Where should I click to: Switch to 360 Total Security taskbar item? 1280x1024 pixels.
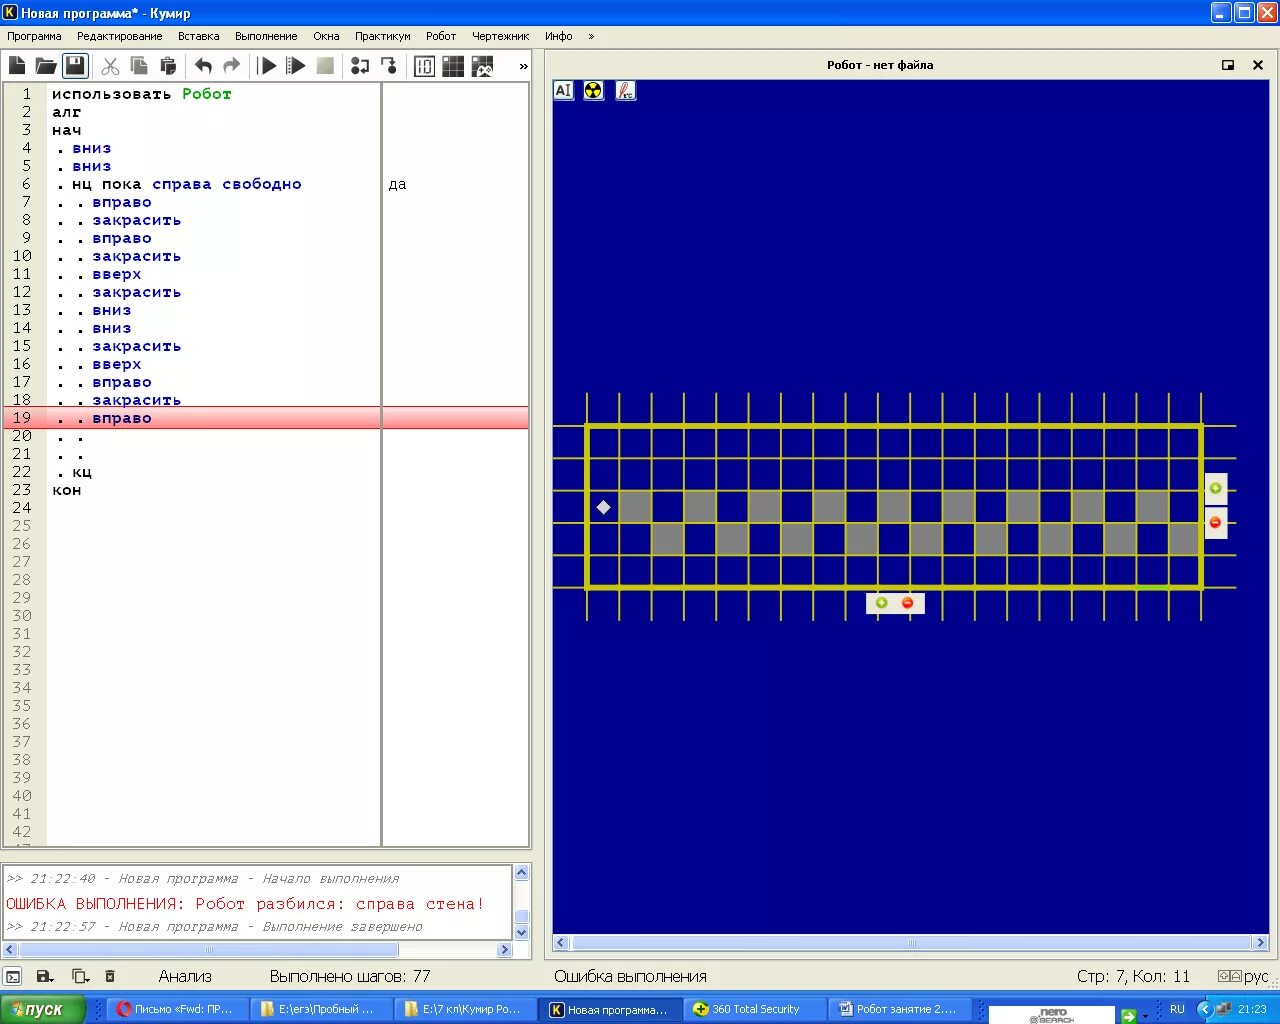754,1009
